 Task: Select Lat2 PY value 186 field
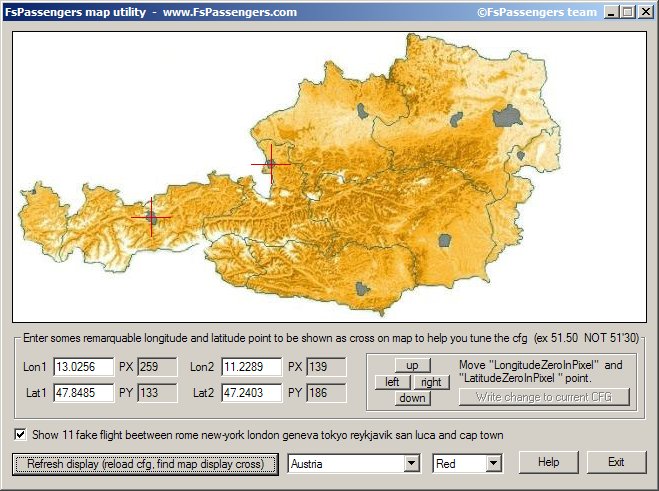click(326, 393)
